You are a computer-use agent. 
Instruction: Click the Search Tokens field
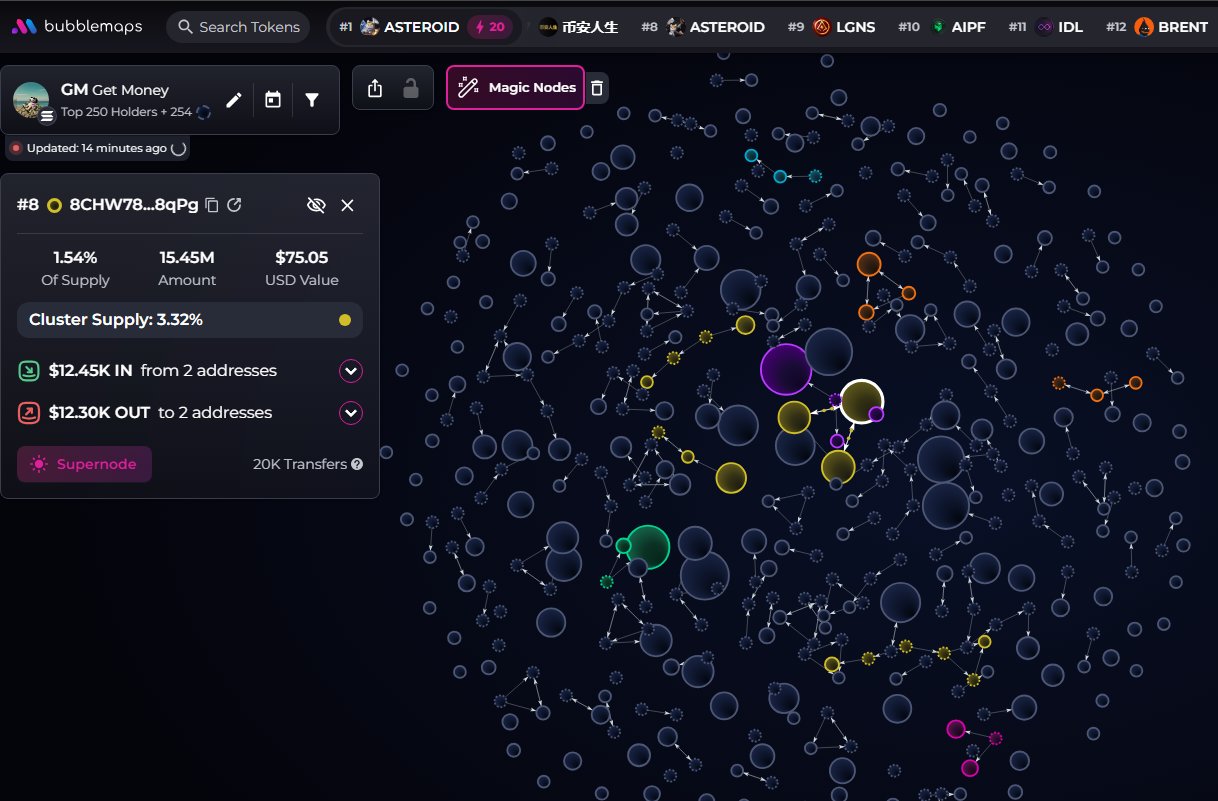tap(238, 27)
